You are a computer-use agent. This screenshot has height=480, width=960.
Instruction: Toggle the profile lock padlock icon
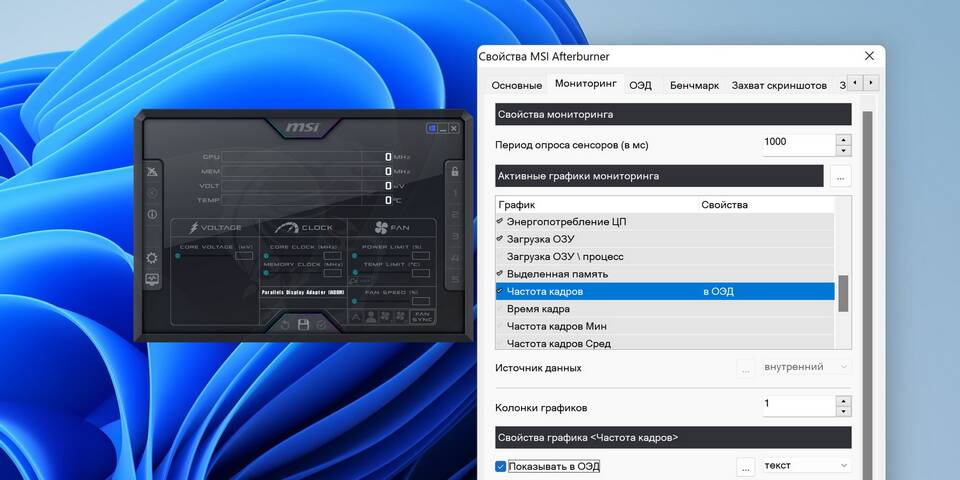(455, 171)
